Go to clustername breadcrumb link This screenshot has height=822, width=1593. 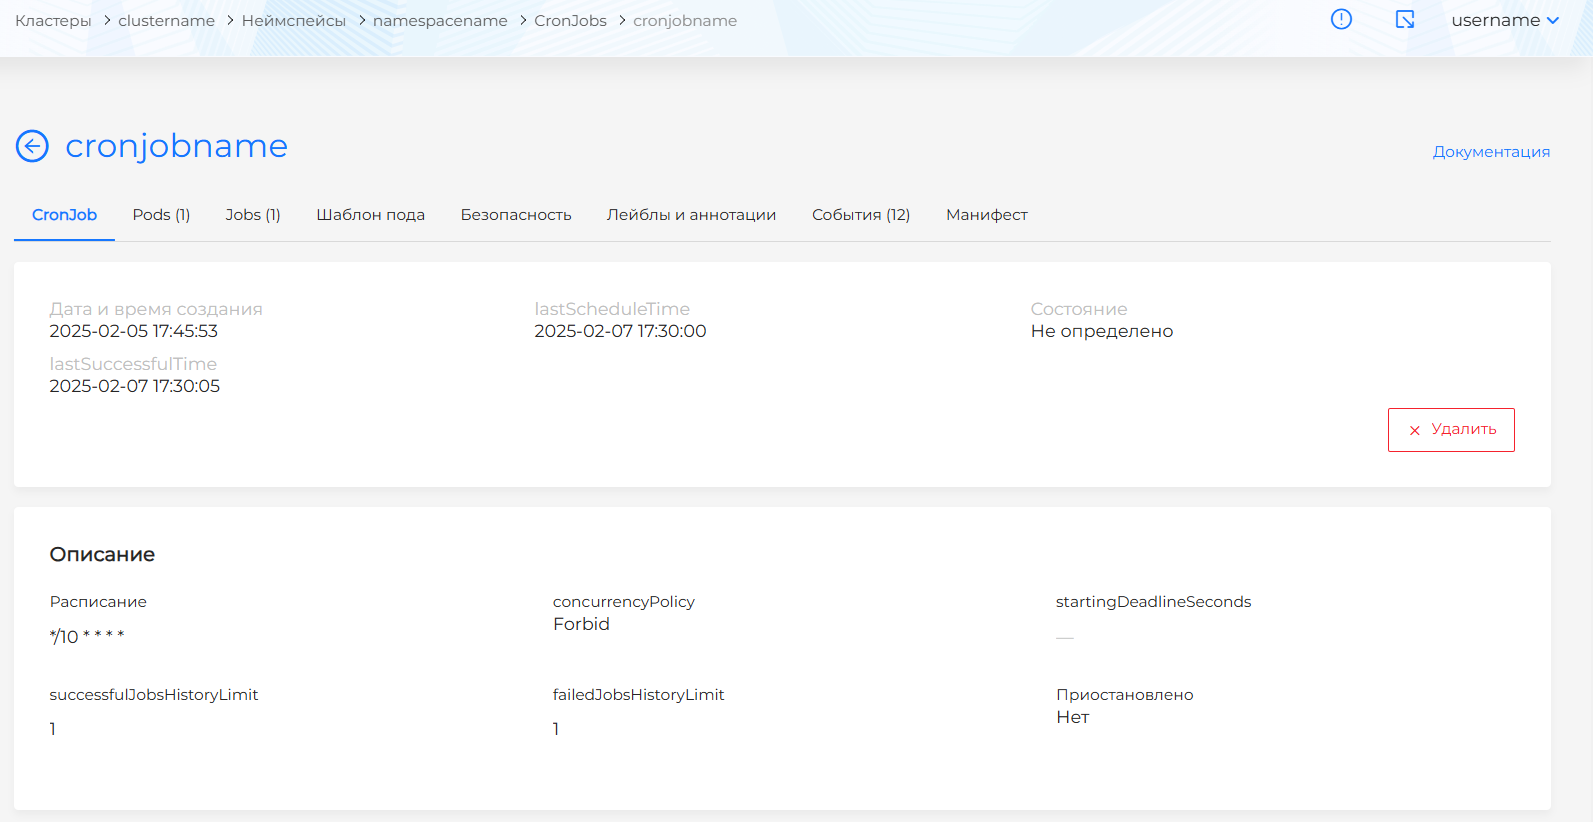coord(166,21)
